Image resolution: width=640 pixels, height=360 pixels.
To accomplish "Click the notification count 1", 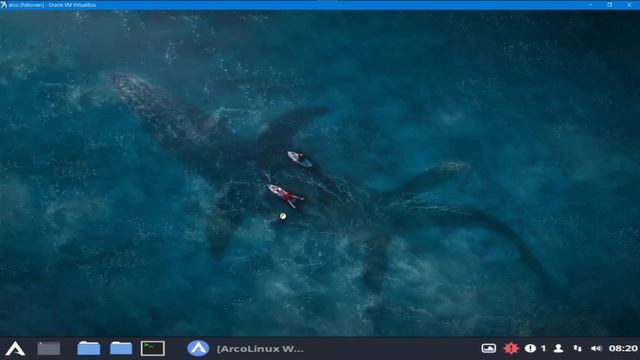I will click(543, 349).
